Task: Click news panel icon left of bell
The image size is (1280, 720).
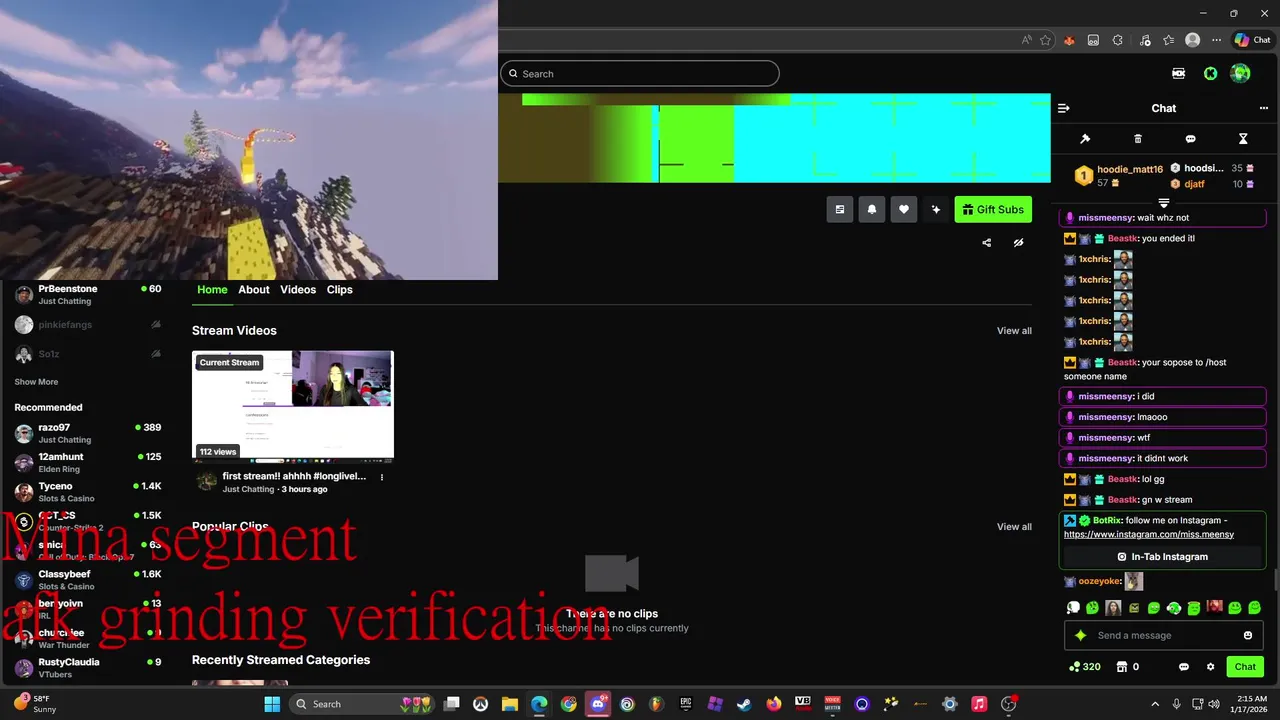Action: point(840,209)
